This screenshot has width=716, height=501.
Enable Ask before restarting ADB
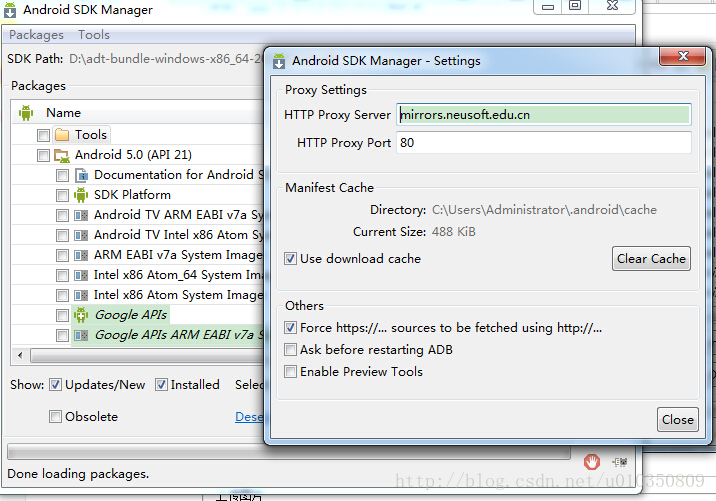290,350
